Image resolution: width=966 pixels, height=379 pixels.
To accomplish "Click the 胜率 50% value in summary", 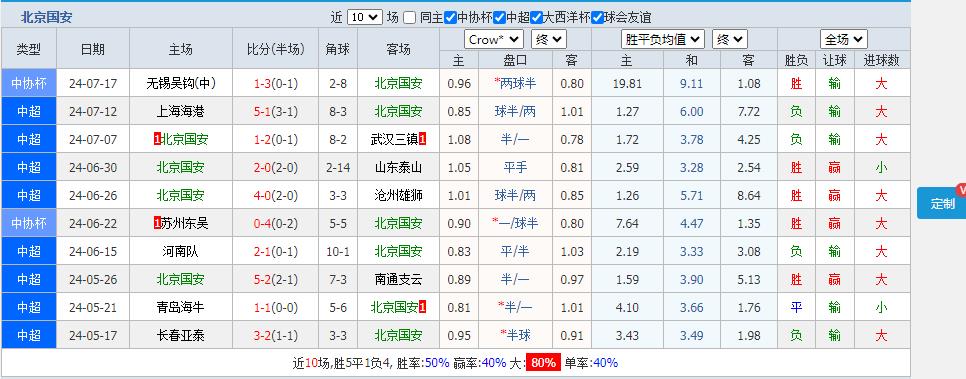I will pos(437,362).
